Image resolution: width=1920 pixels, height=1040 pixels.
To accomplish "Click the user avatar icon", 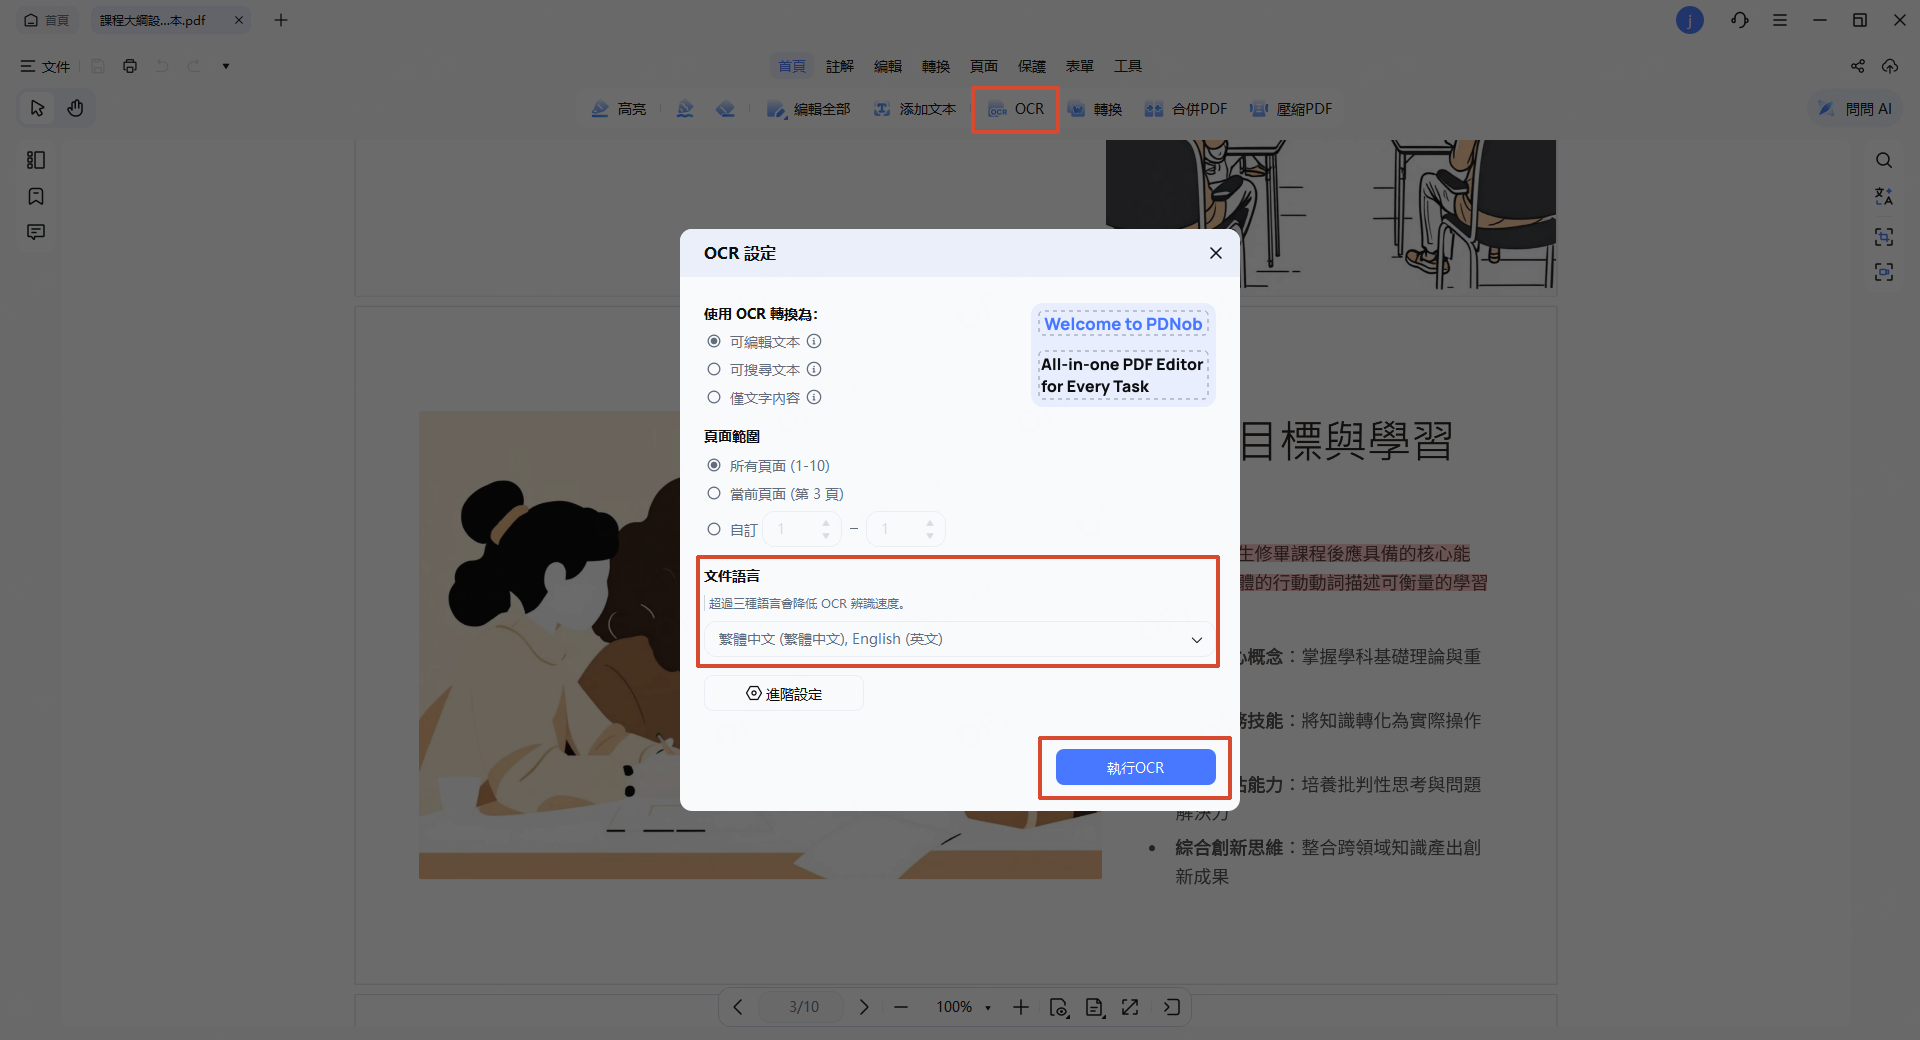I will [1690, 20].
